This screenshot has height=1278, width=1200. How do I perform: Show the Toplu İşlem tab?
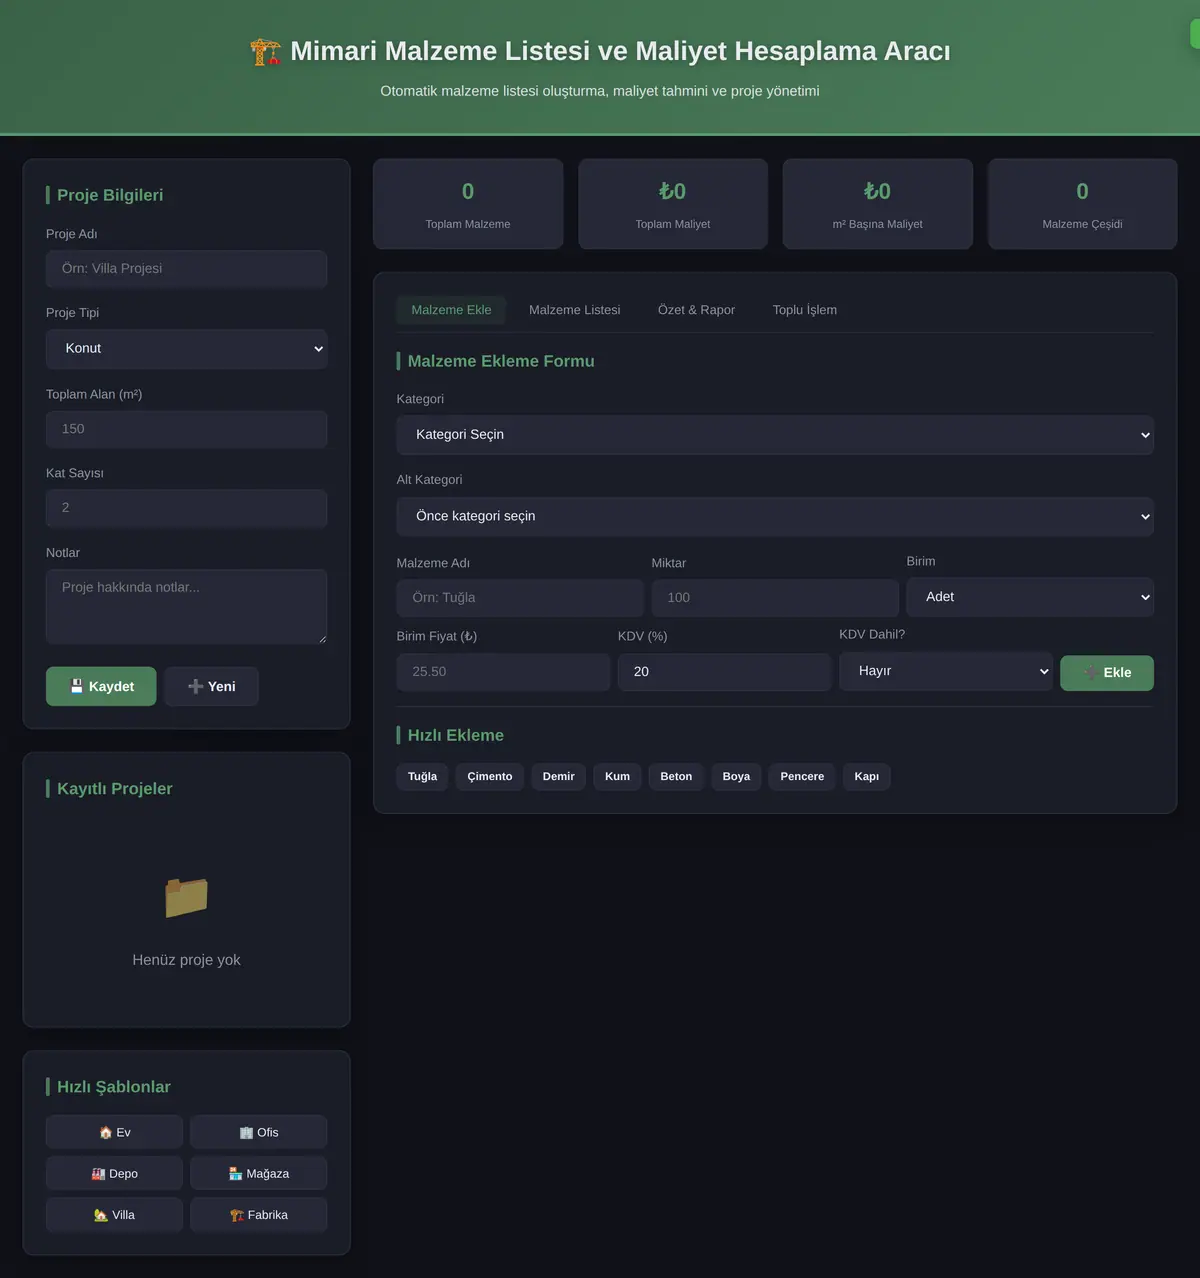[805, 310]
